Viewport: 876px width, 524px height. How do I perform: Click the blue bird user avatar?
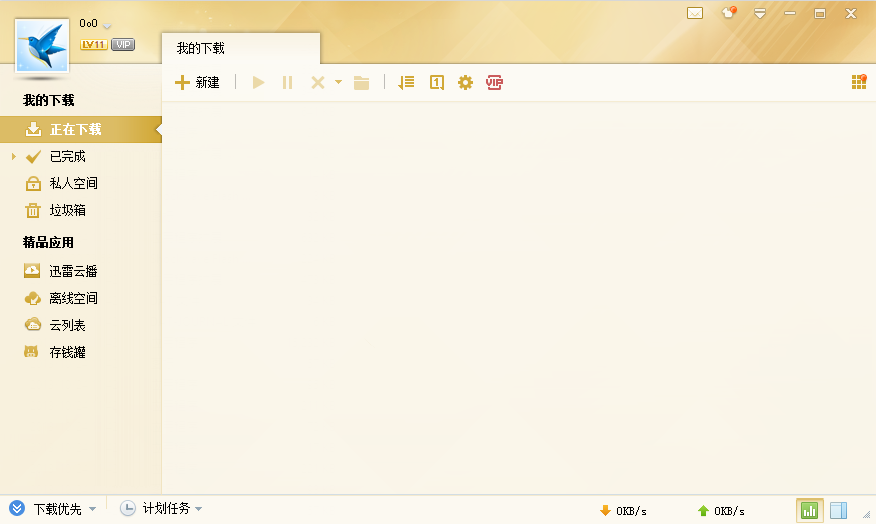coord(42,46)
